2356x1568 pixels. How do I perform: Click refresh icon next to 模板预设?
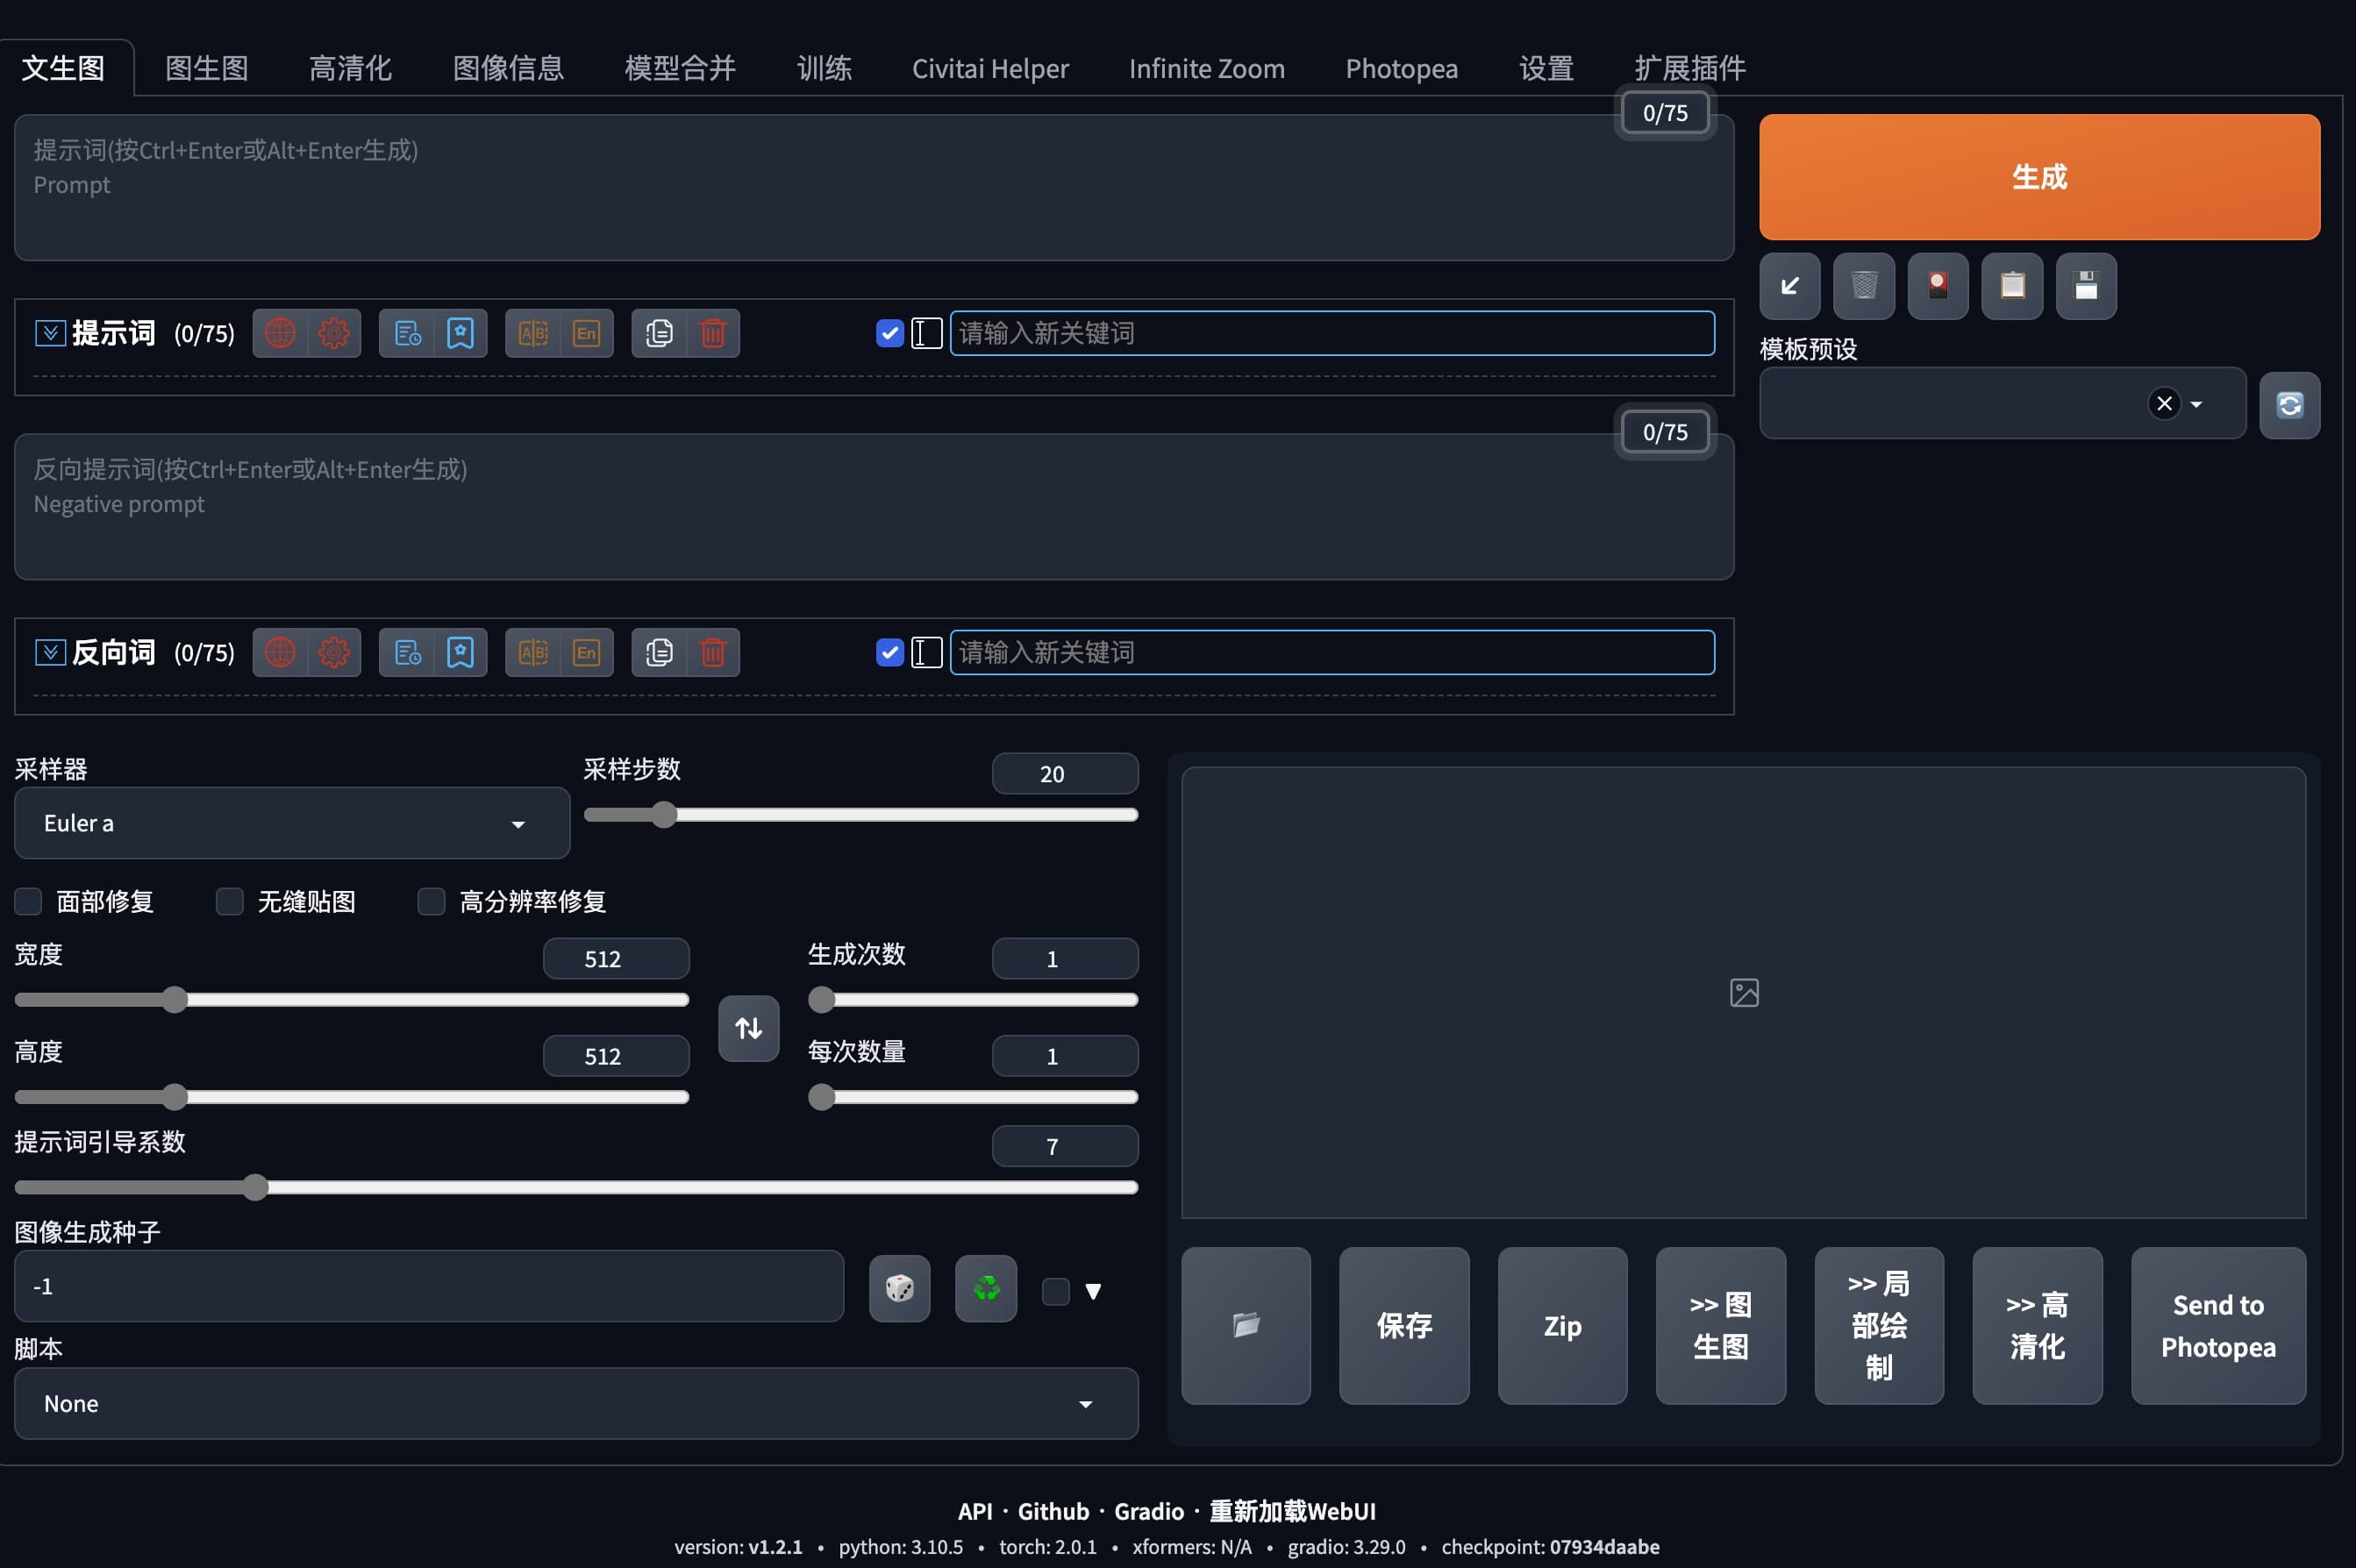(x=2289, y=404)
